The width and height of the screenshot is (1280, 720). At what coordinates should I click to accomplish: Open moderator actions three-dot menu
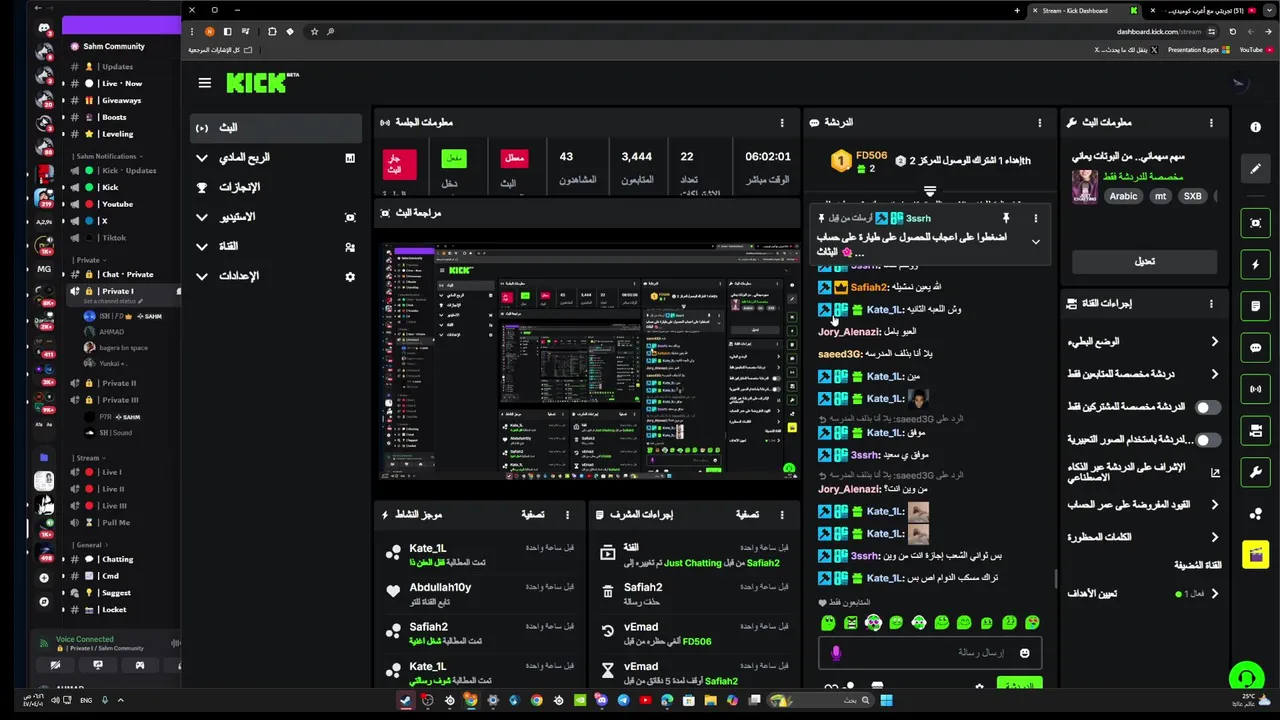pos(782,515)
